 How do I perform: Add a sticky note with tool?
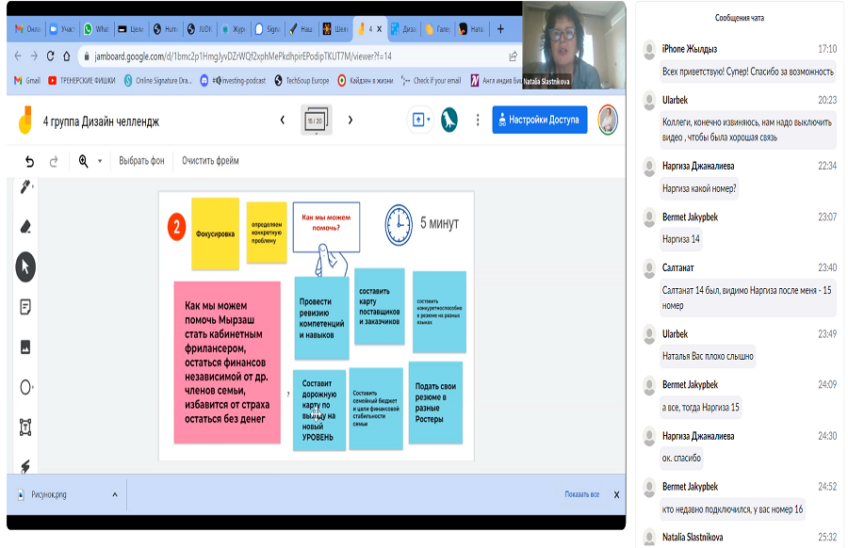(x=26, y=307)
